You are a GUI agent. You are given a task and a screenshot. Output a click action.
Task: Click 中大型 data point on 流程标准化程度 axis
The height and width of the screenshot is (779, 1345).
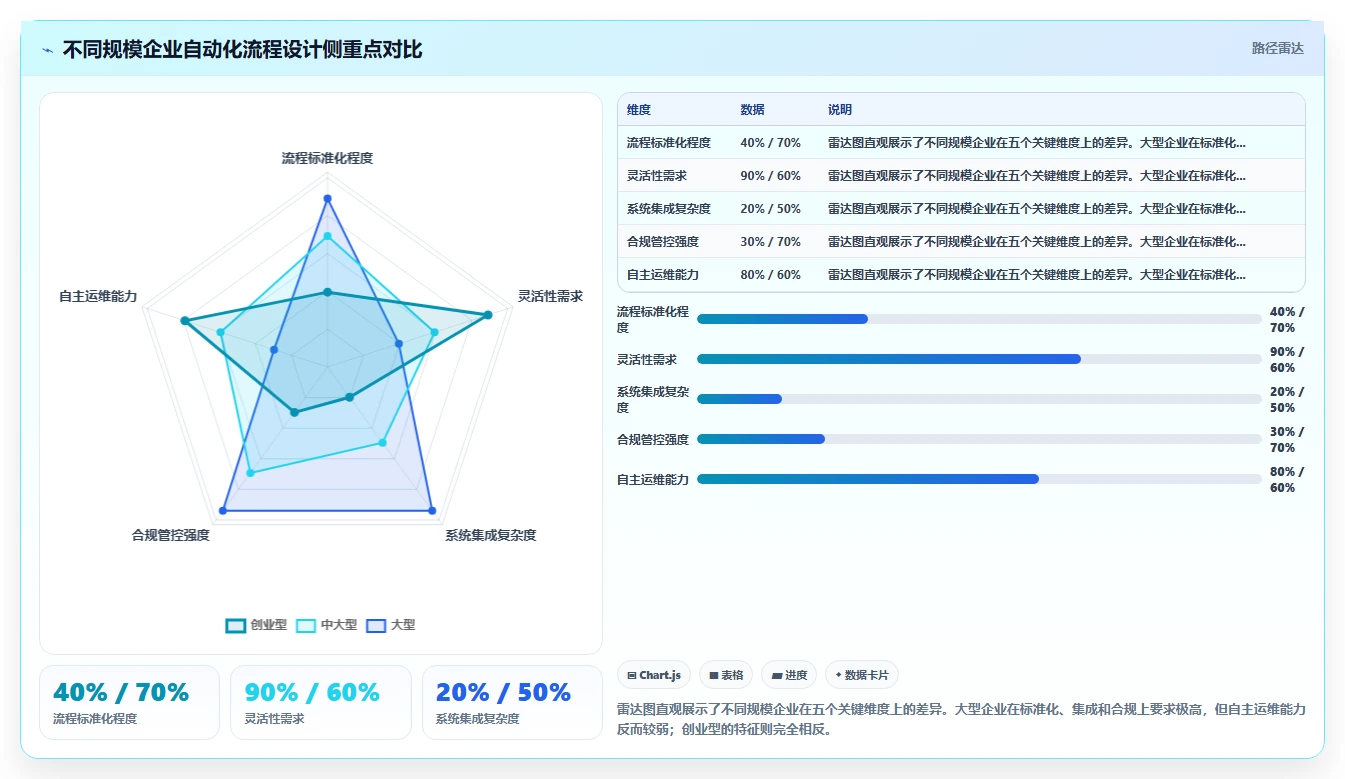[327, 236]
